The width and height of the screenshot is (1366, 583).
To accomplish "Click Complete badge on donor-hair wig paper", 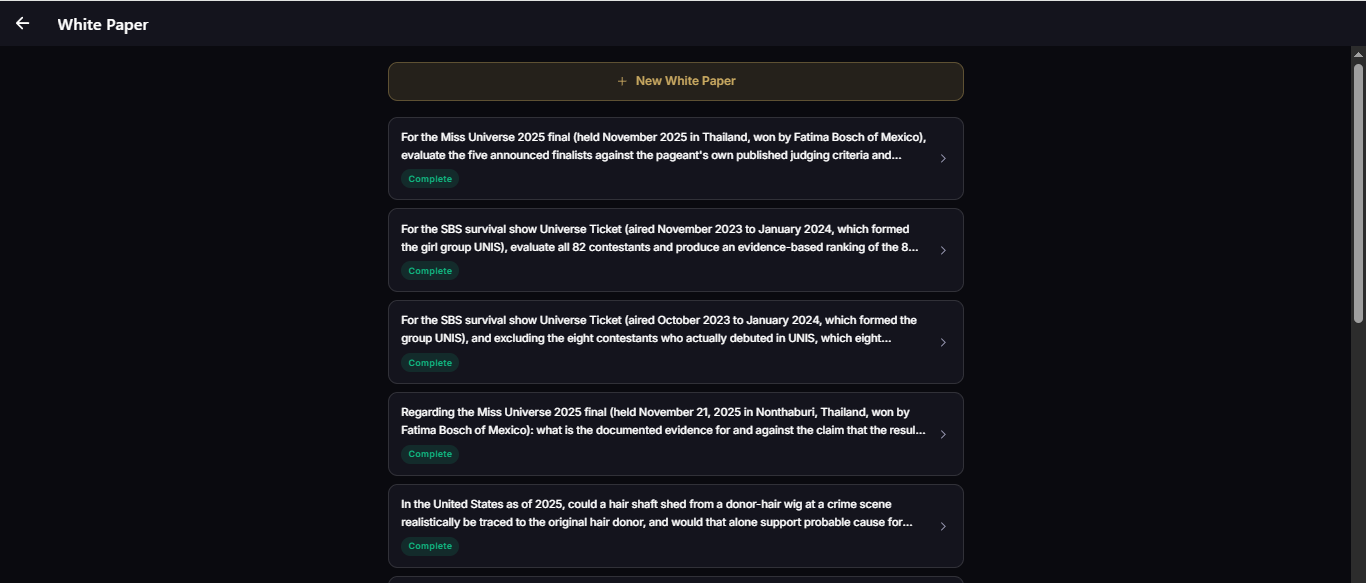I will click(x=430, y=546).
